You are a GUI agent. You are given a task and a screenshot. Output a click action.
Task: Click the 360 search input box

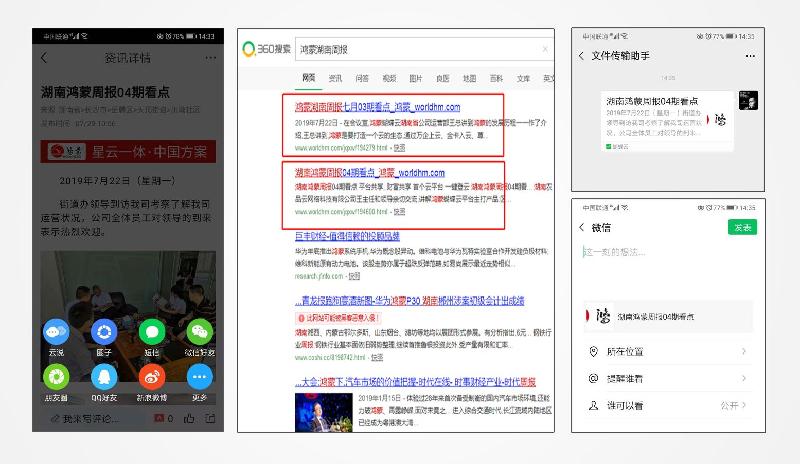(x=420, y=48)
